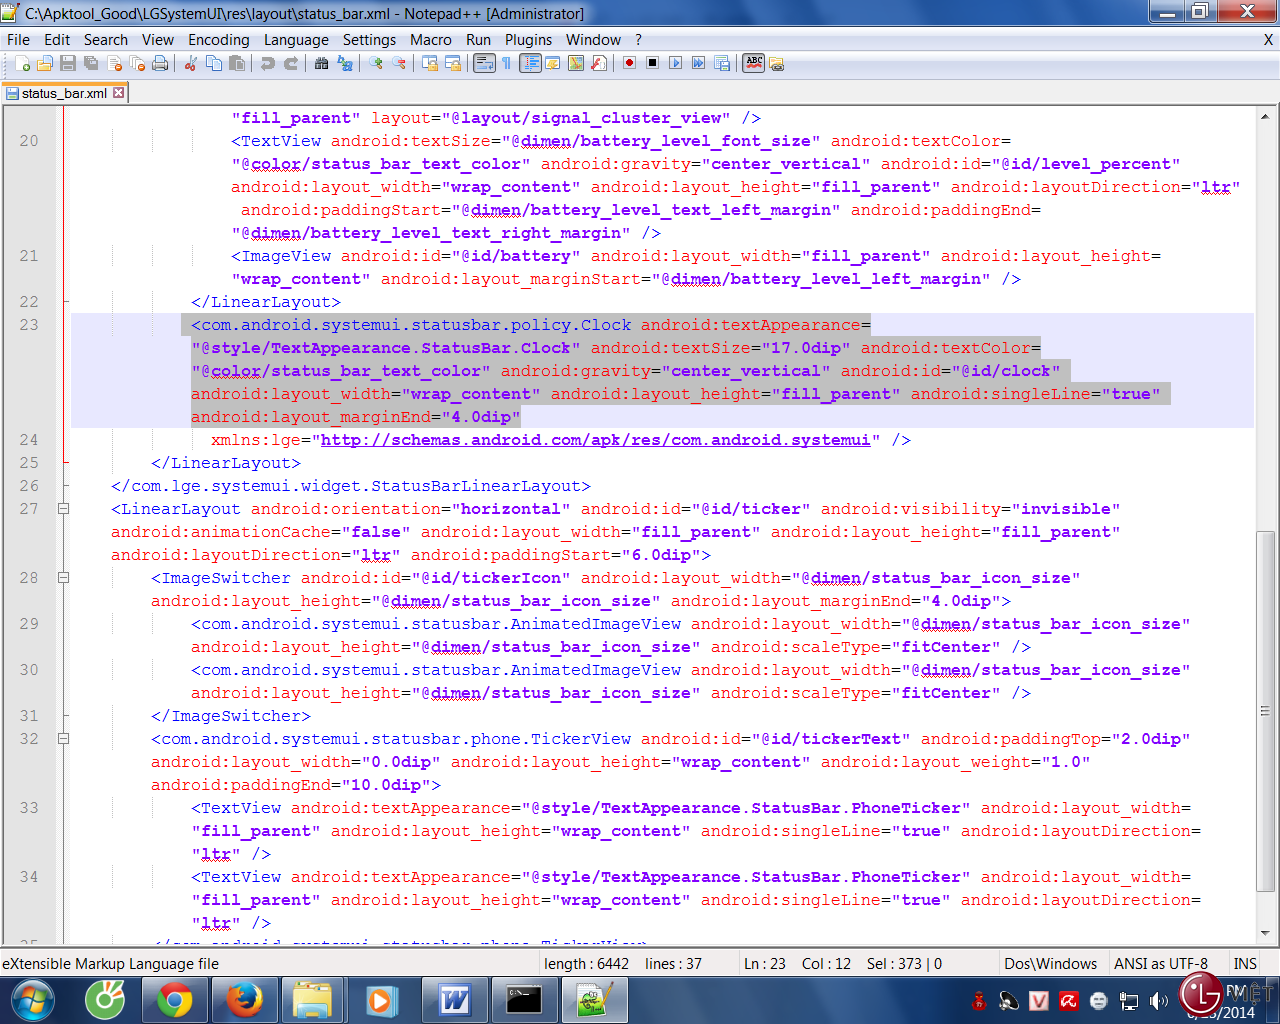1280x1024 pixels.
Task: Click the Close All toolbar icon
Action: [x=137, y=63]
